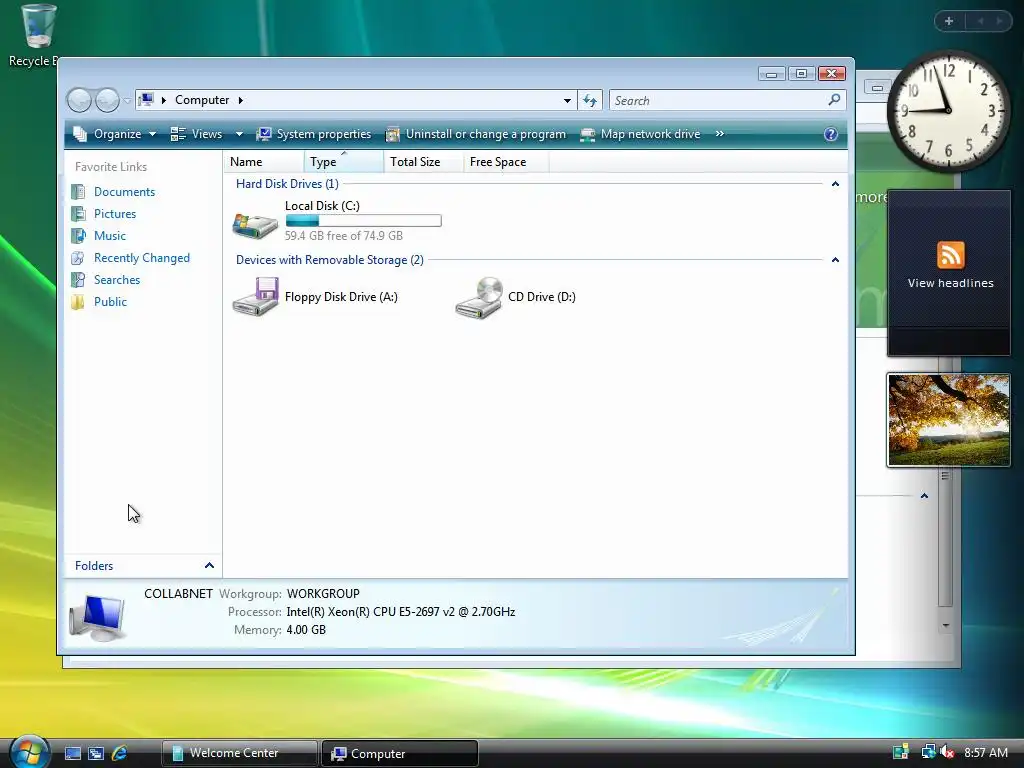Image resolution: width=1024 pixels, height=768 pixels.
Task: Show more toolbar commands chevron
Action: click(719, 134)
